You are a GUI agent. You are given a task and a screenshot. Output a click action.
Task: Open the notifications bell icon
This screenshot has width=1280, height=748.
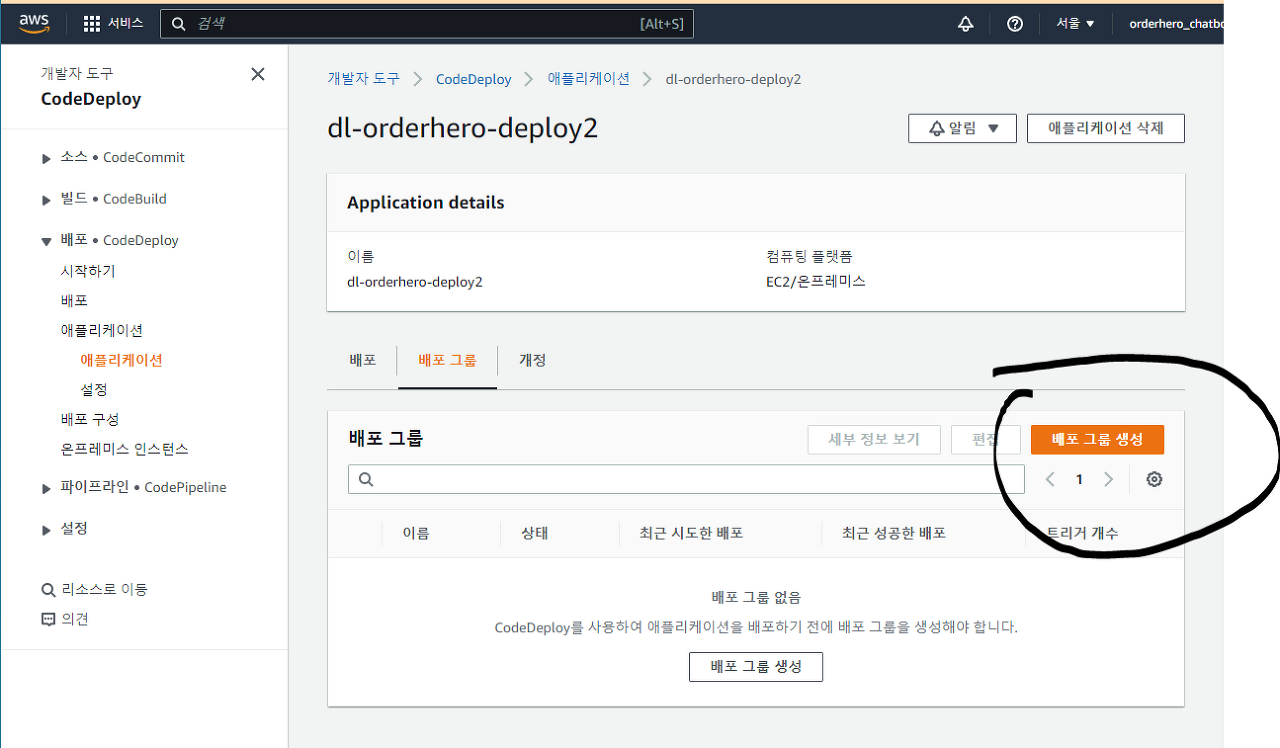965,24
